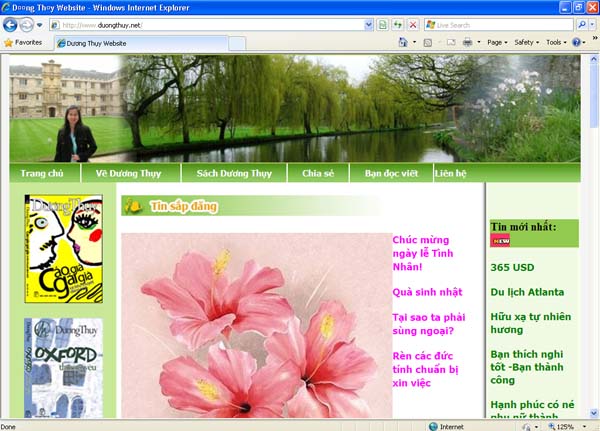Viewport: 600px width, 431px height.
Task: Expand the Safety dropdown menu
Action: tap(526, 43)
